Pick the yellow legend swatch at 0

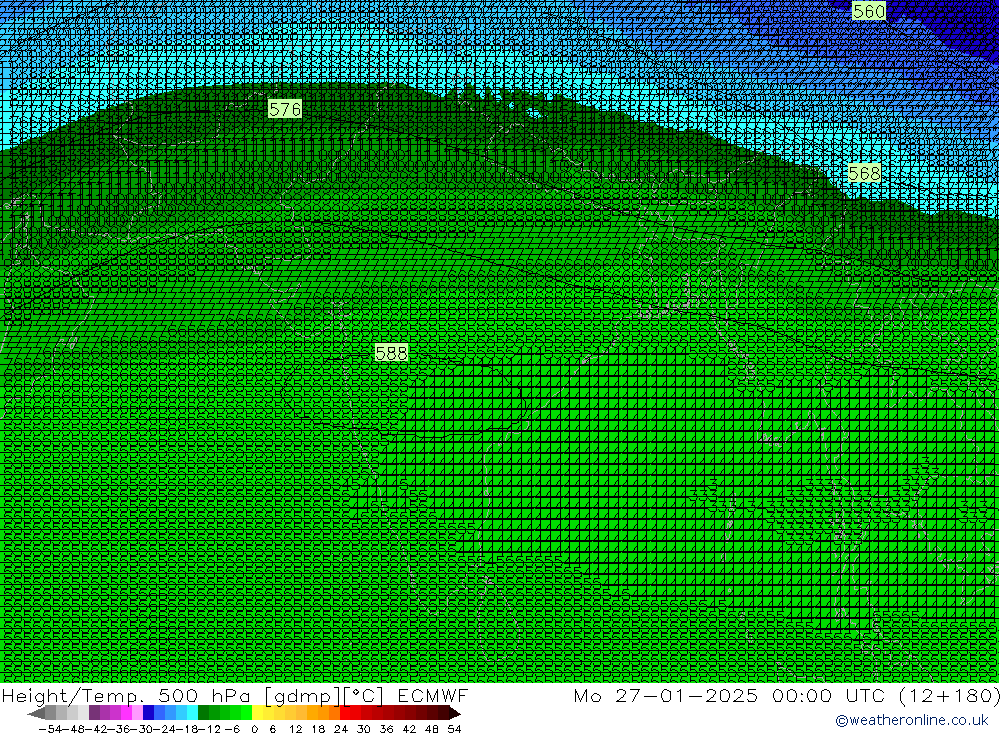pyautogui.click(x=258, y=713)
